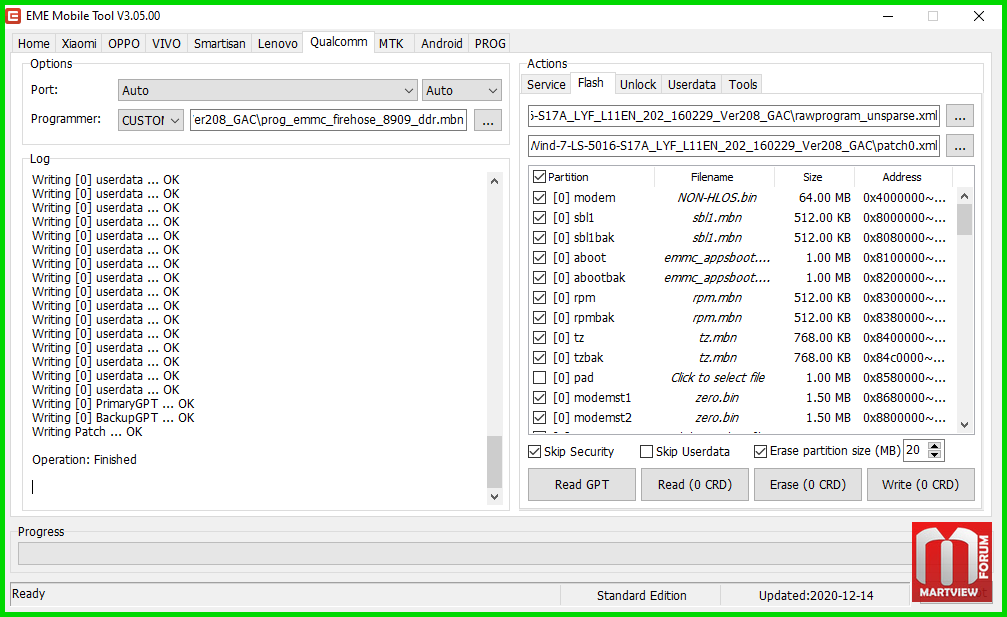This screenshot has width=1007, height=617.
Task: Switch to the Android tab
Action: click(441, 44)
